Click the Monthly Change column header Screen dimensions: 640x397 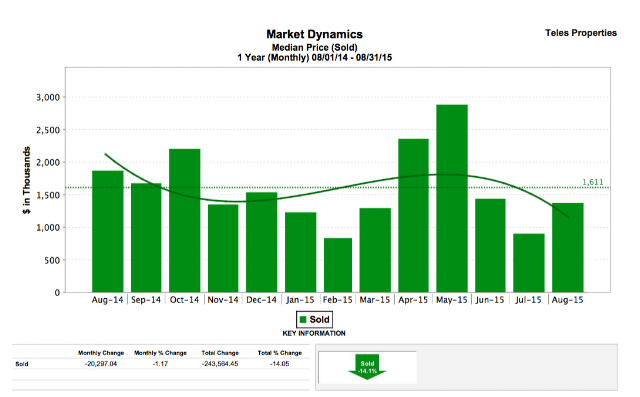(101, 353)
